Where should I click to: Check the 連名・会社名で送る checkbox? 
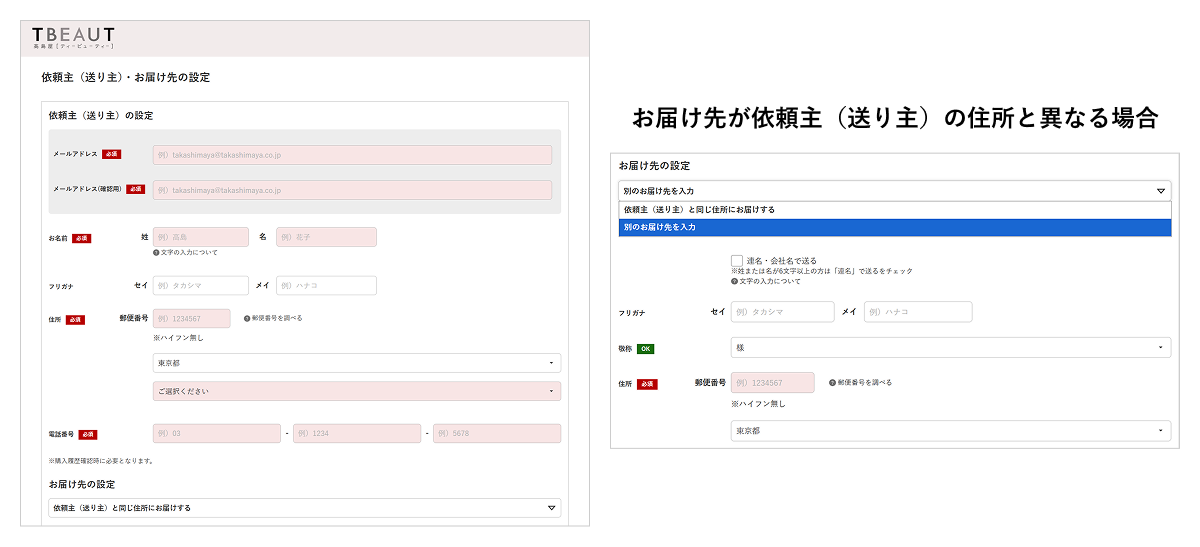coord(737,260)
